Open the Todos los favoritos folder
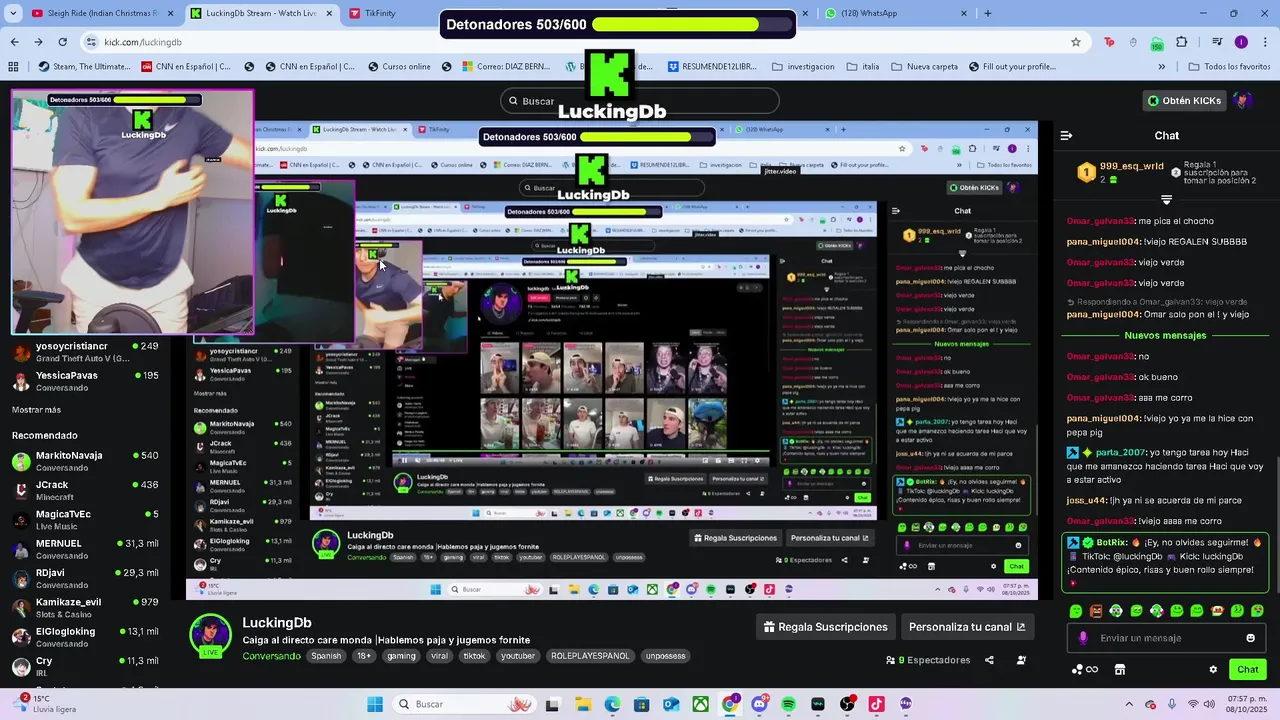This screenshot has height=720, width=1280. pos(1229,67)
